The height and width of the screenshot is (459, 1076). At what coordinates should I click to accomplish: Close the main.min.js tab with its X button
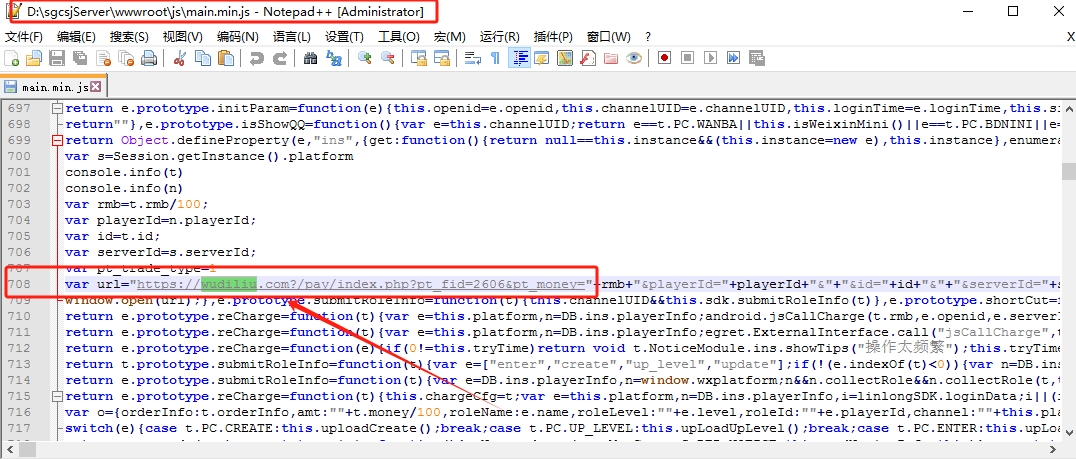click(95, 86)
